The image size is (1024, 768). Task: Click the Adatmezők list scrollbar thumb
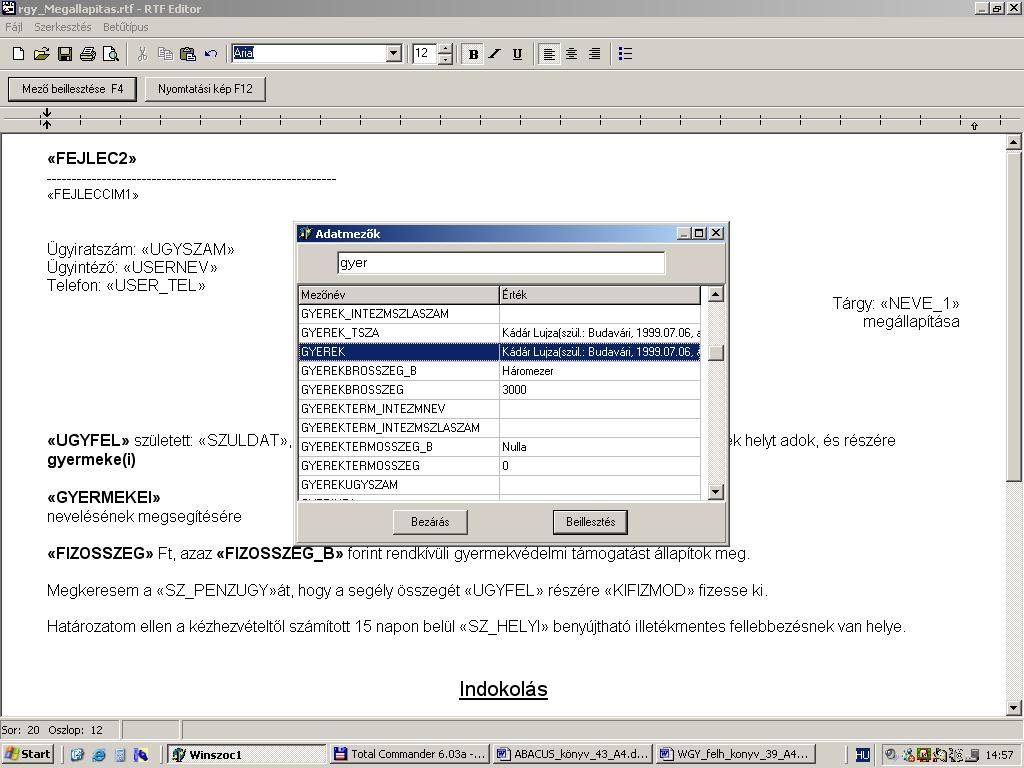(716, 353)
